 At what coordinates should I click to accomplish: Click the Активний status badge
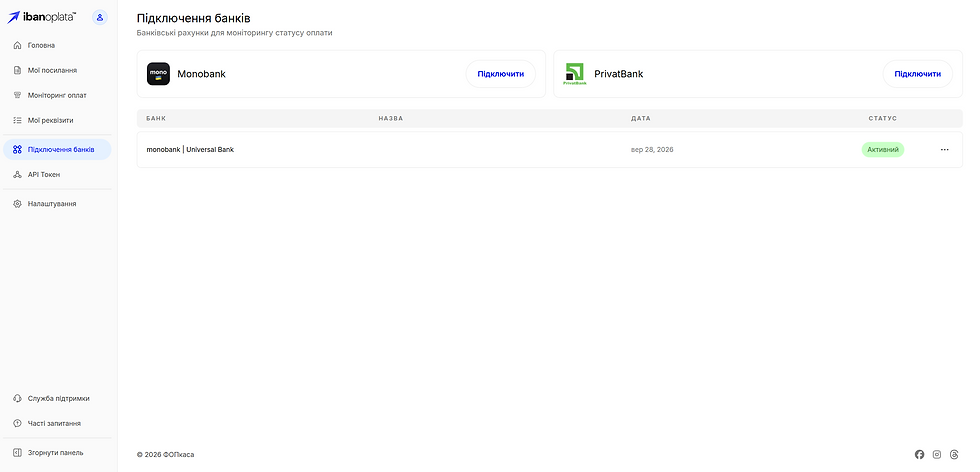point(883,150)
